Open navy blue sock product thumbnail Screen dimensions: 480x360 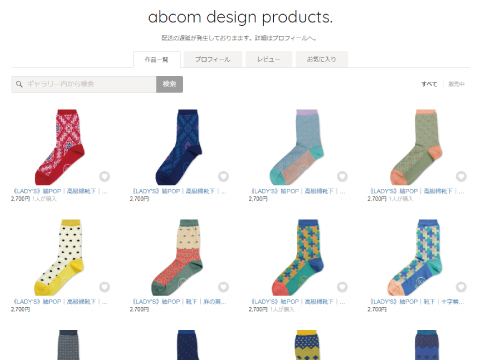(x=179, y=147)
